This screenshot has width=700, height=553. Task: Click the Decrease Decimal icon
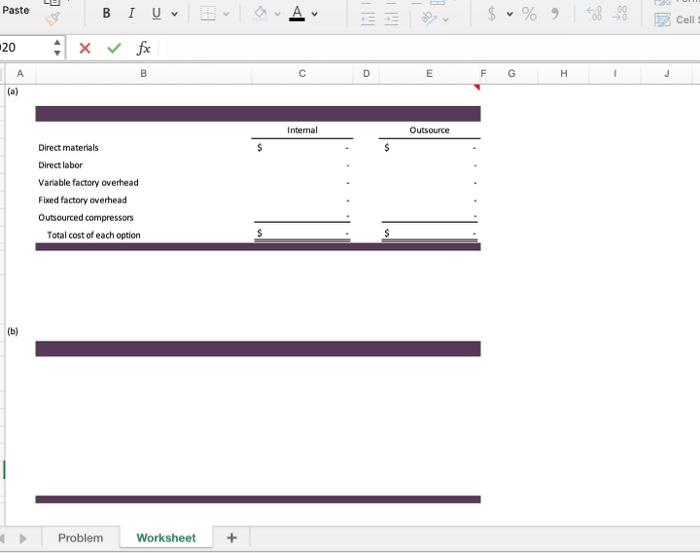pyautogui.click(x=620, y=13)
